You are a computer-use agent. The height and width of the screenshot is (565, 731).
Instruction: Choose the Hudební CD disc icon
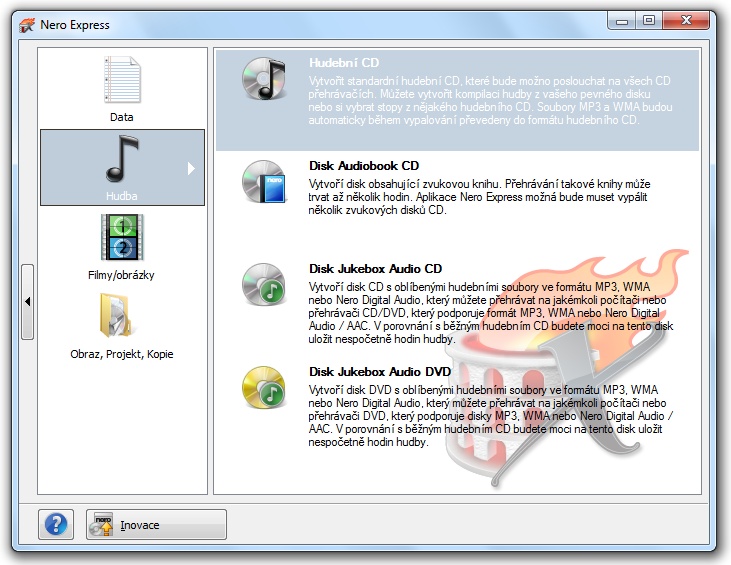pos(264,78)
